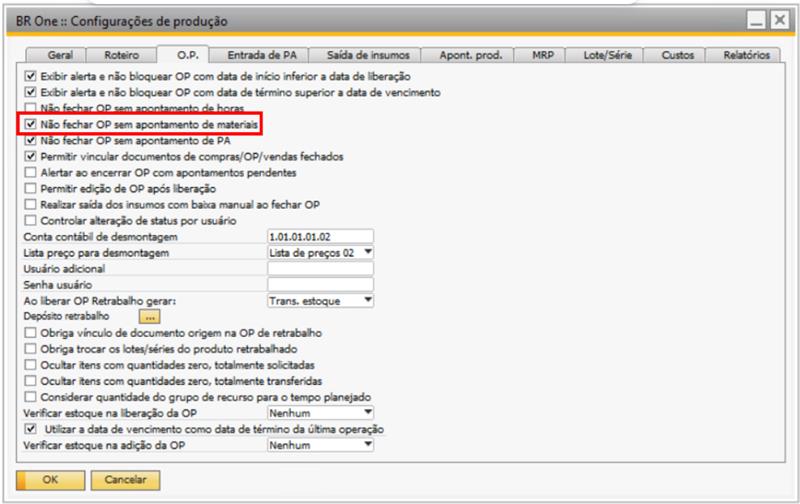This screenshot has height=504, width=800.
Task: Open the Entrada de PA tab
Action: coord(263,57)
